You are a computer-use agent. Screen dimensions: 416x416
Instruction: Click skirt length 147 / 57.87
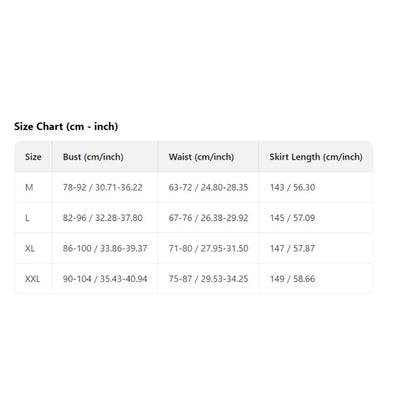tap(292, 248)
